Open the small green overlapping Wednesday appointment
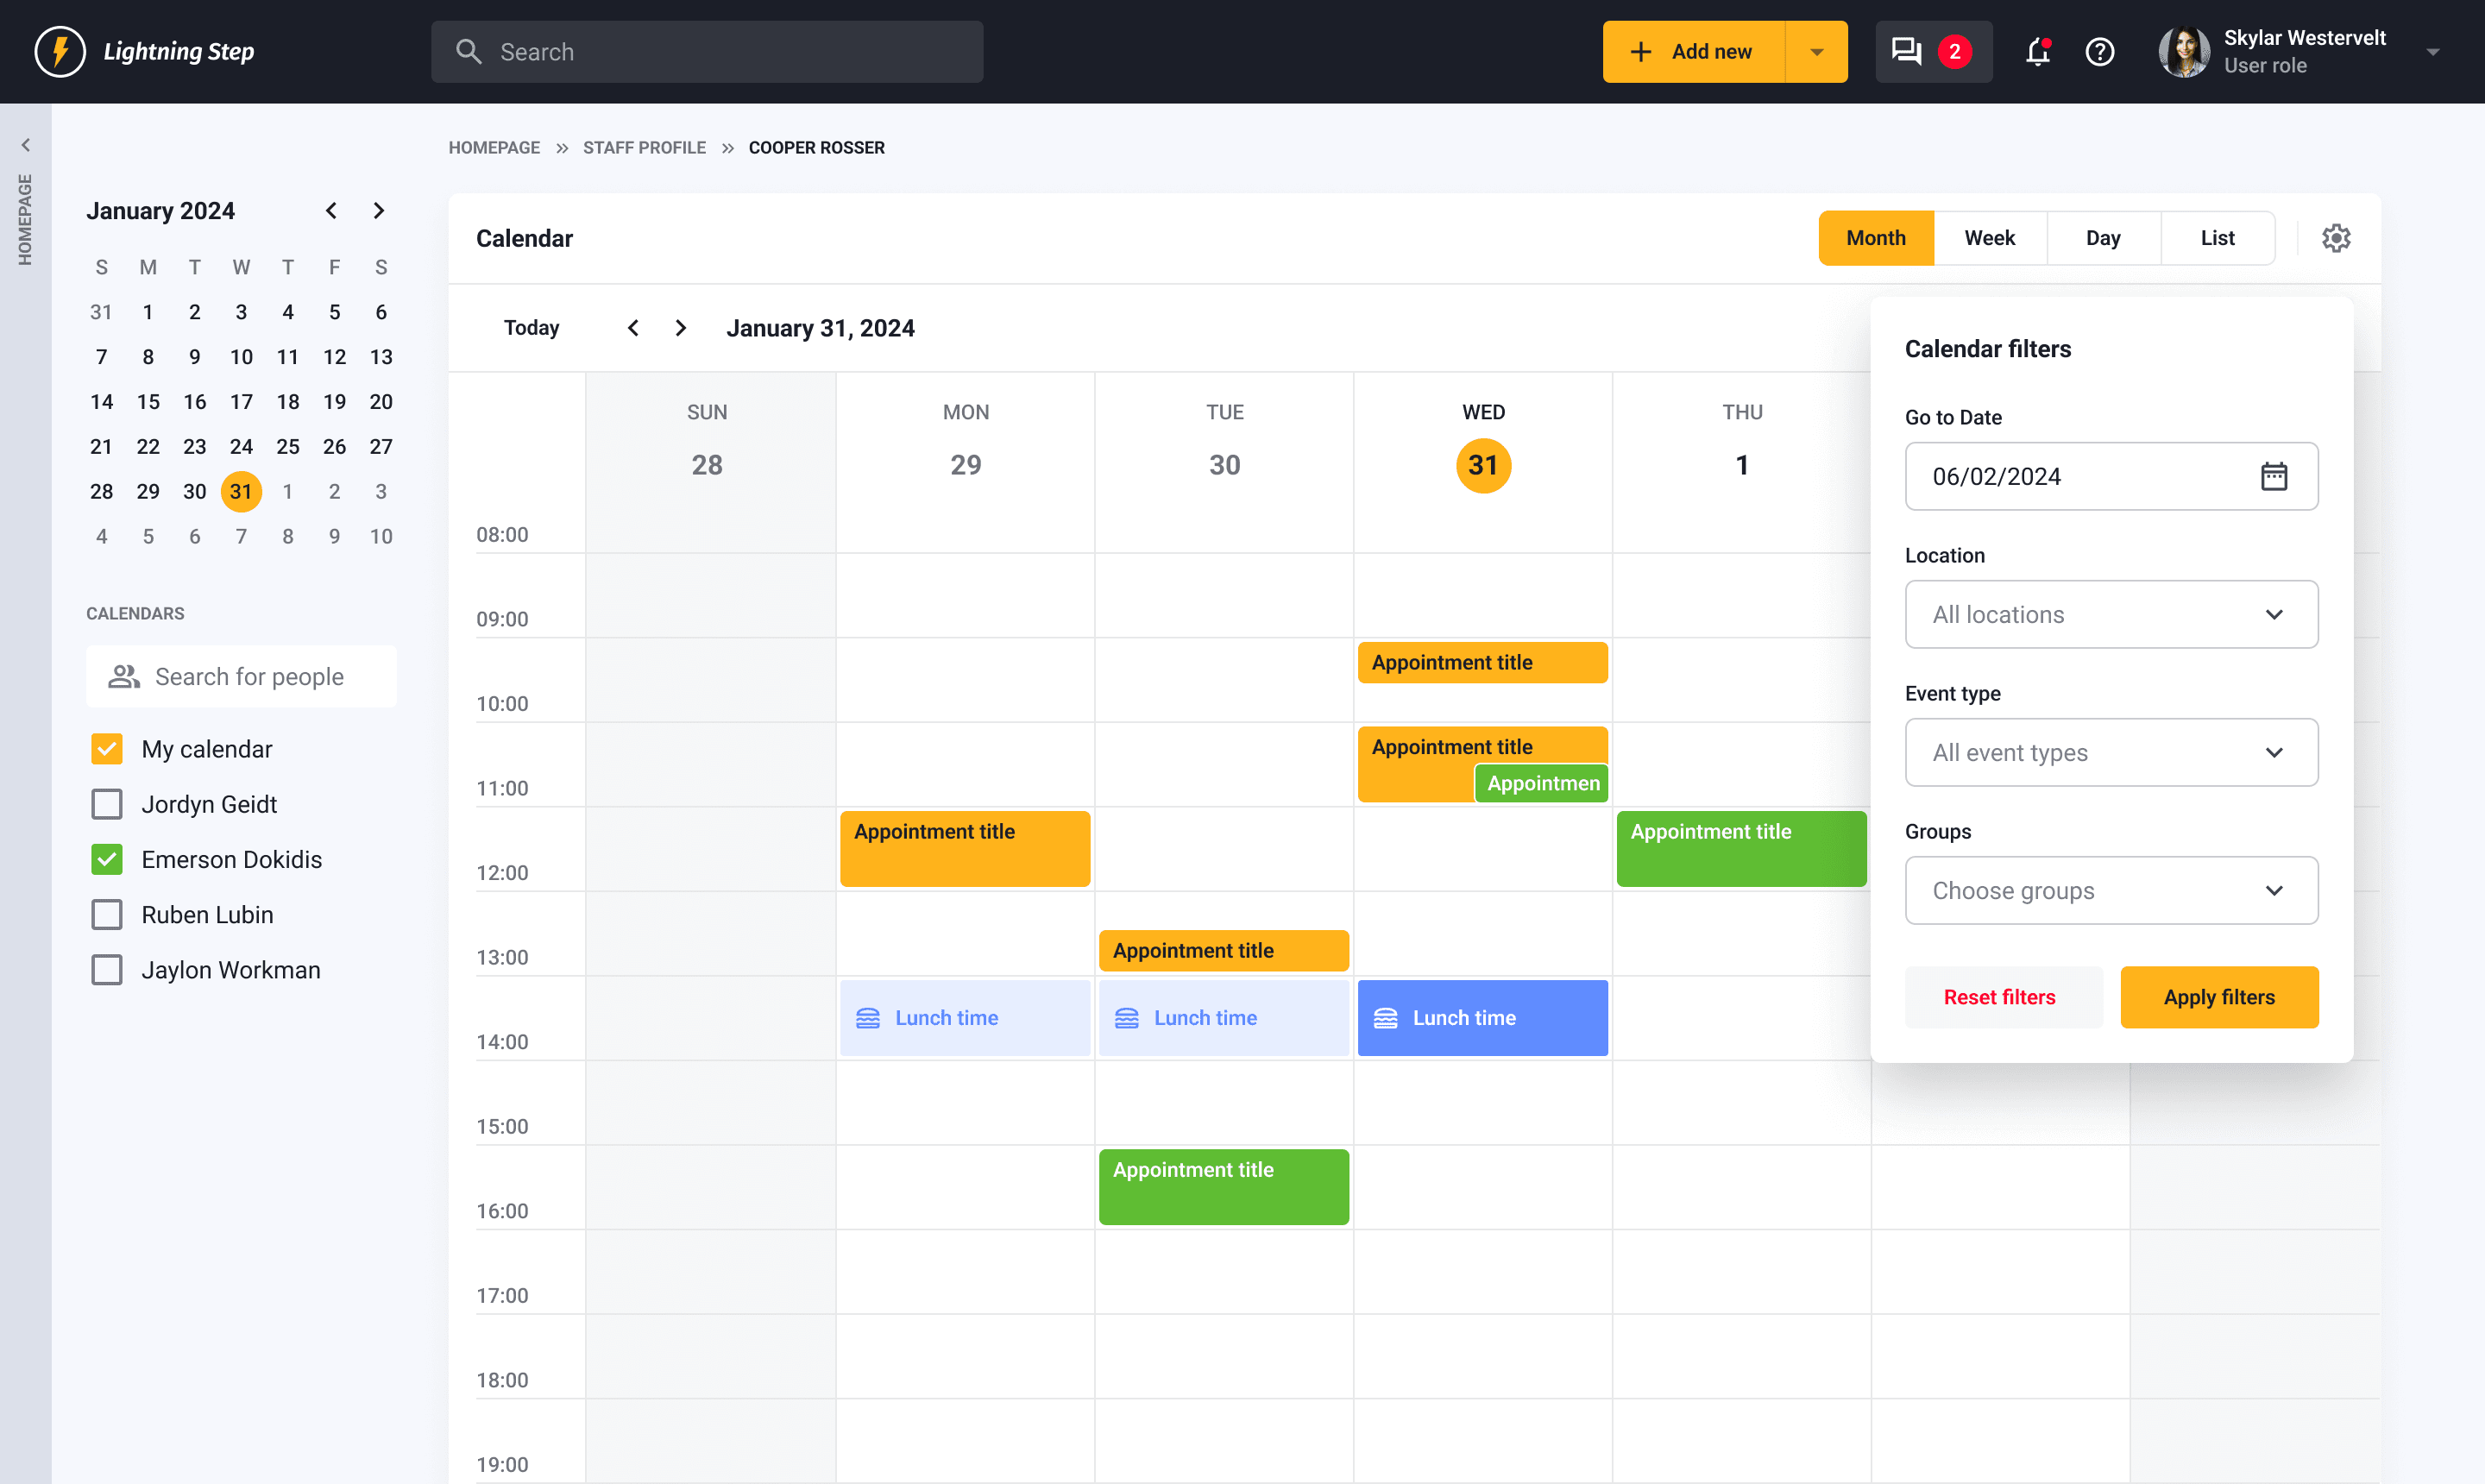The width and height of the screenshot is (2485, 1484). click(1541, 783)
